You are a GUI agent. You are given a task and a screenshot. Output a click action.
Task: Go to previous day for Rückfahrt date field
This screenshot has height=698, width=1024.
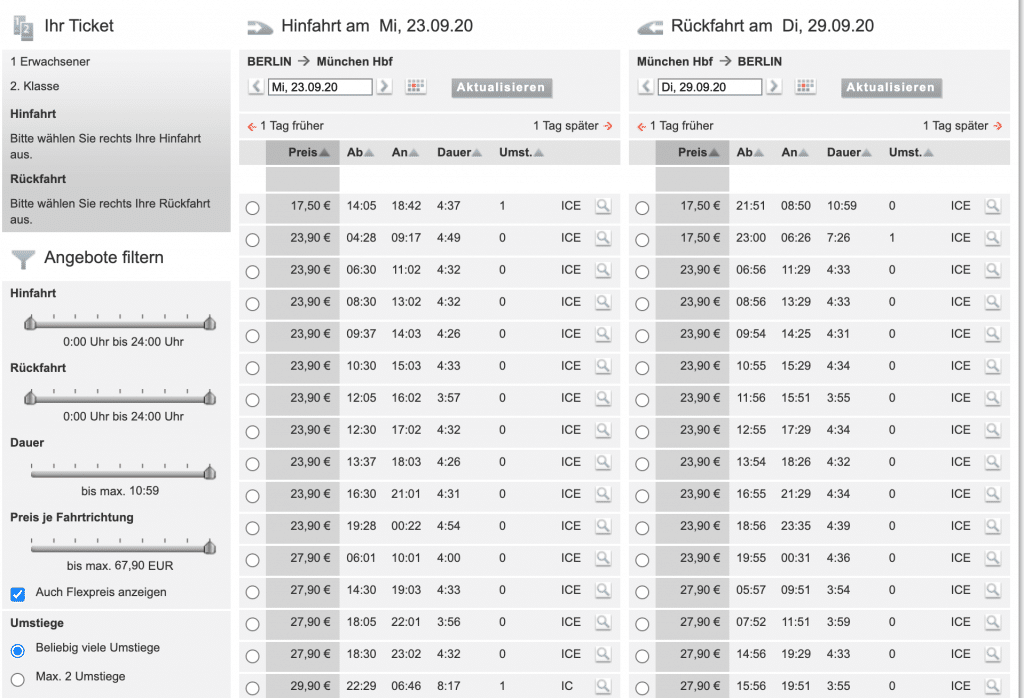coord(646,87)
